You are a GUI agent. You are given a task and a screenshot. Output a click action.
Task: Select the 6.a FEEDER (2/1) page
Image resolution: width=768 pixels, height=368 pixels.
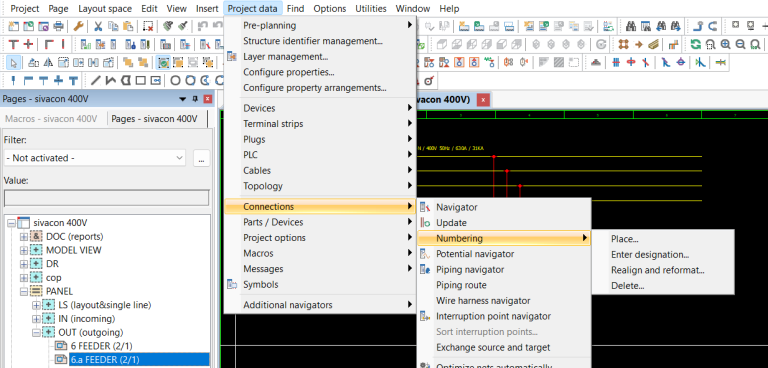click(x=139, y=360)
